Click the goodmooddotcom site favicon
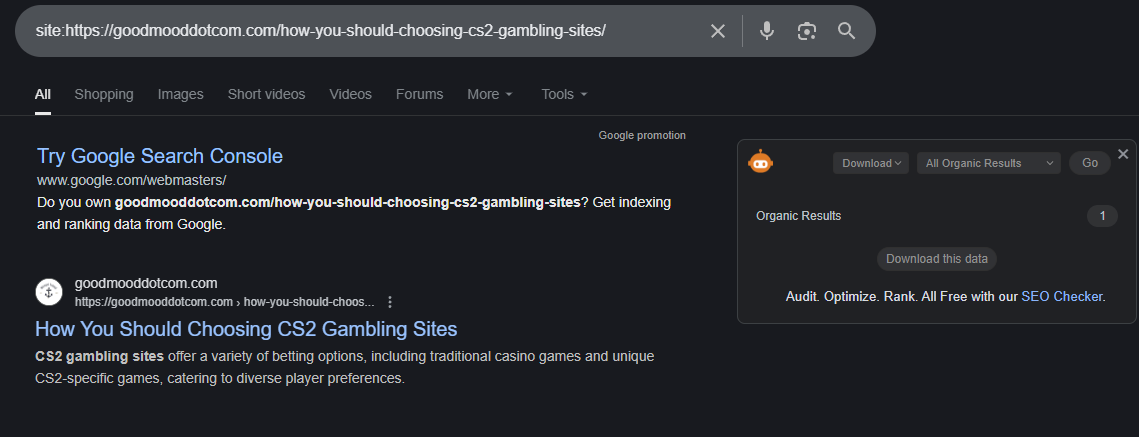Viewport: 1139px width, 437px height. [x=49, y=291]
